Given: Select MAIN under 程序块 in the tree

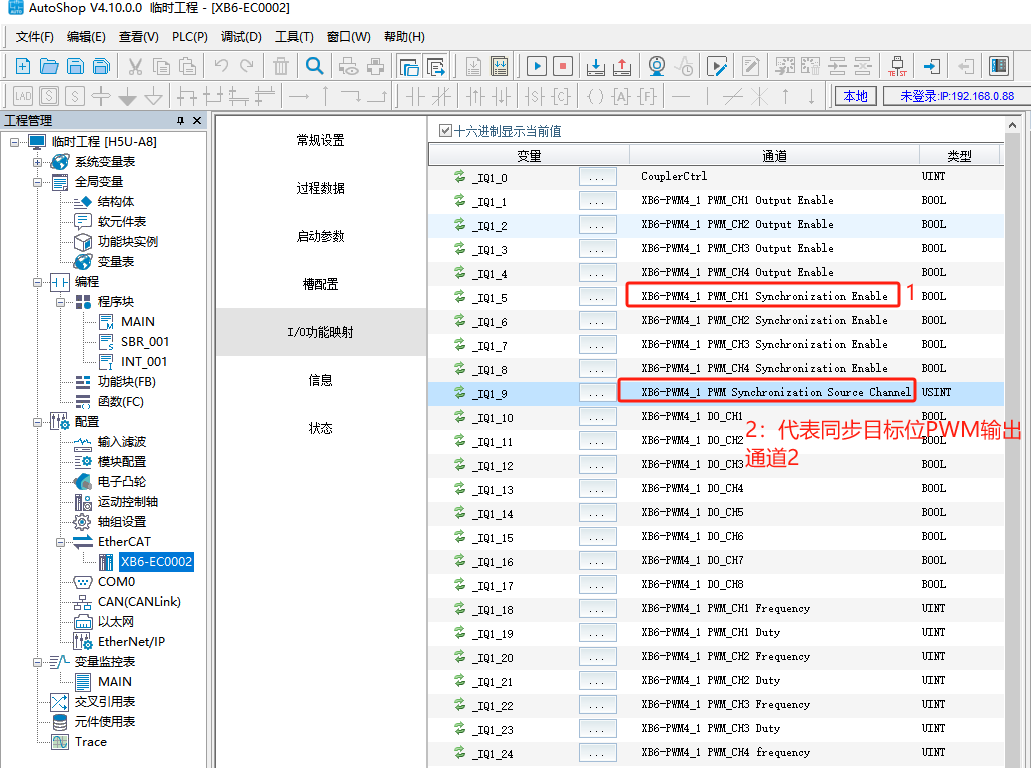Looking at the screenshot, I should [x=137, y=322].
